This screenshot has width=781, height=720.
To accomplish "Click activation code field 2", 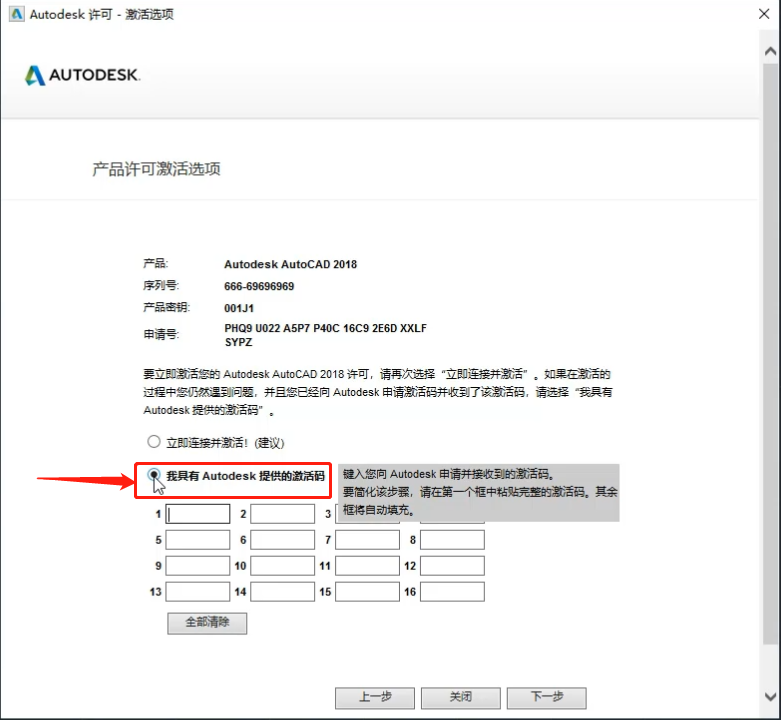I will 282,514.
